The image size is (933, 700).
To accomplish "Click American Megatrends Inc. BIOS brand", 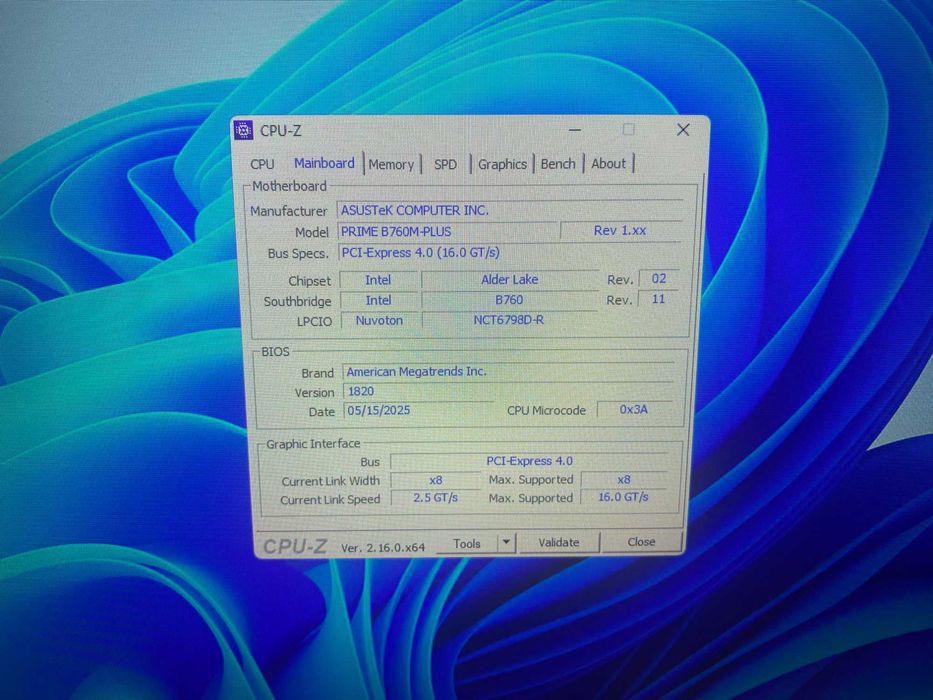I will tap(508, 371).
